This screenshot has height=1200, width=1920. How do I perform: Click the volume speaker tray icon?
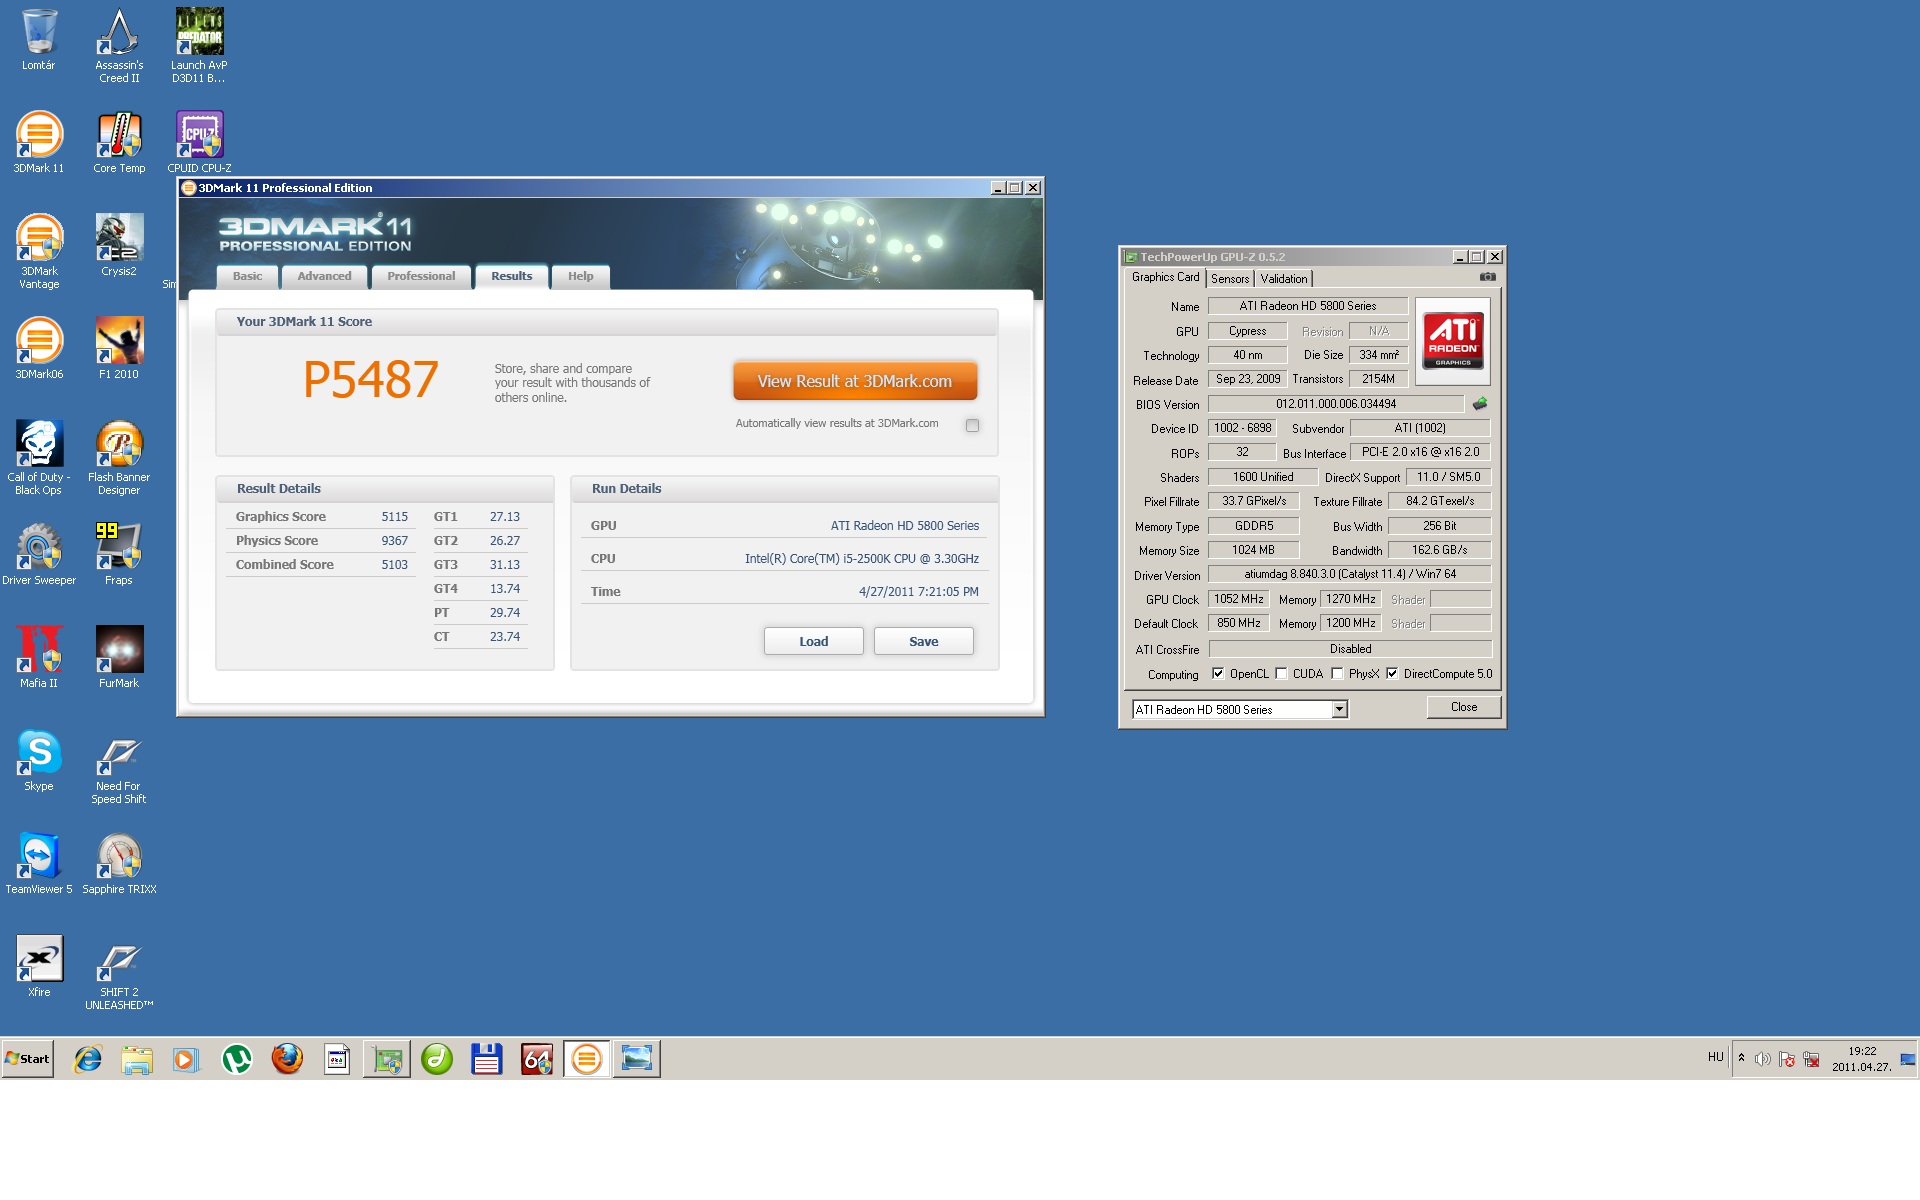click(1762, 1059)
